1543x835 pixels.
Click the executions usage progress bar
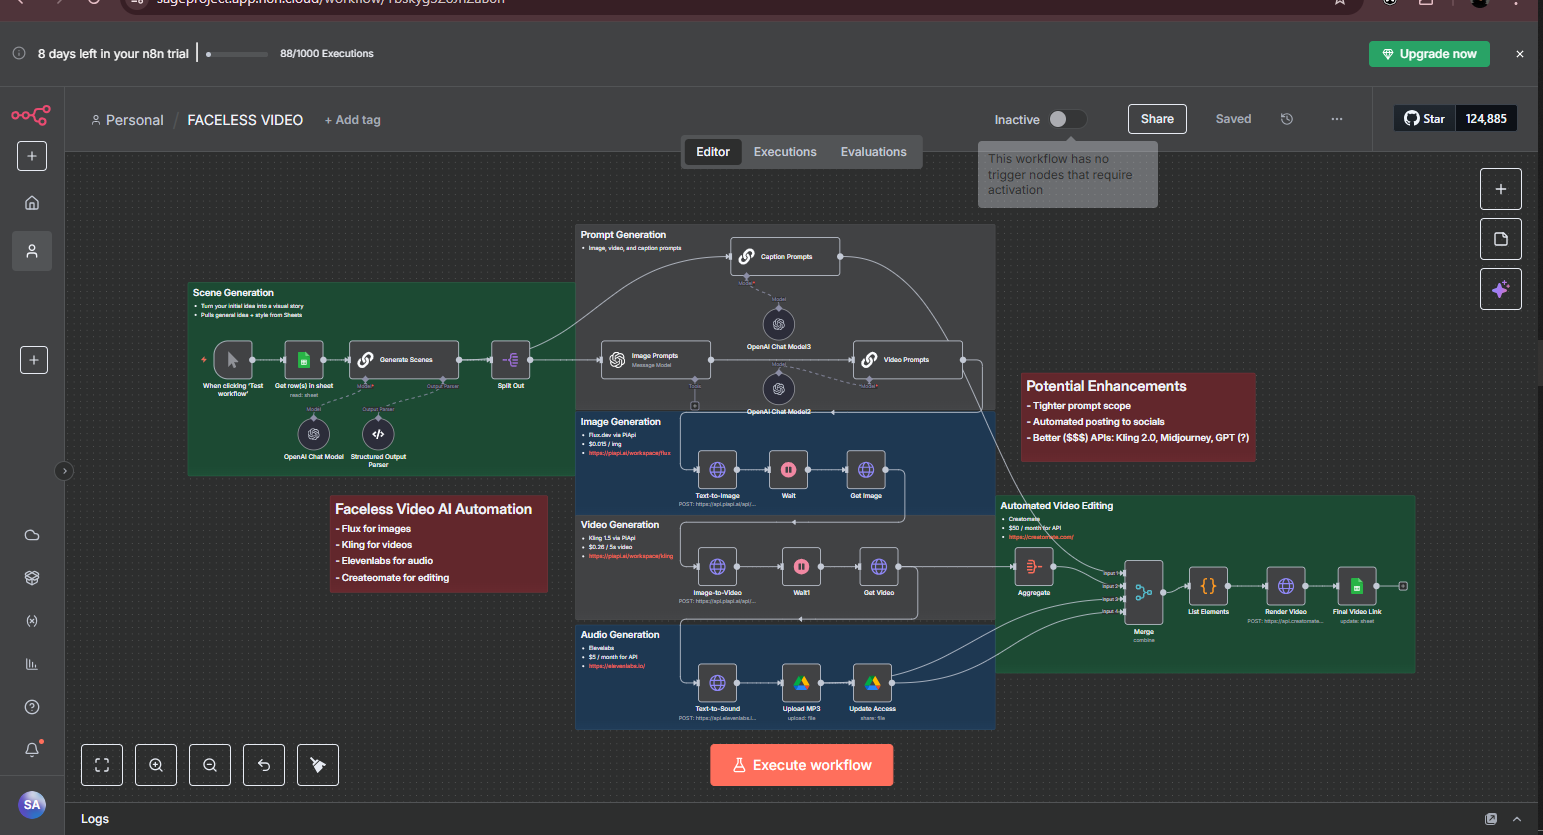pos(237,54)
